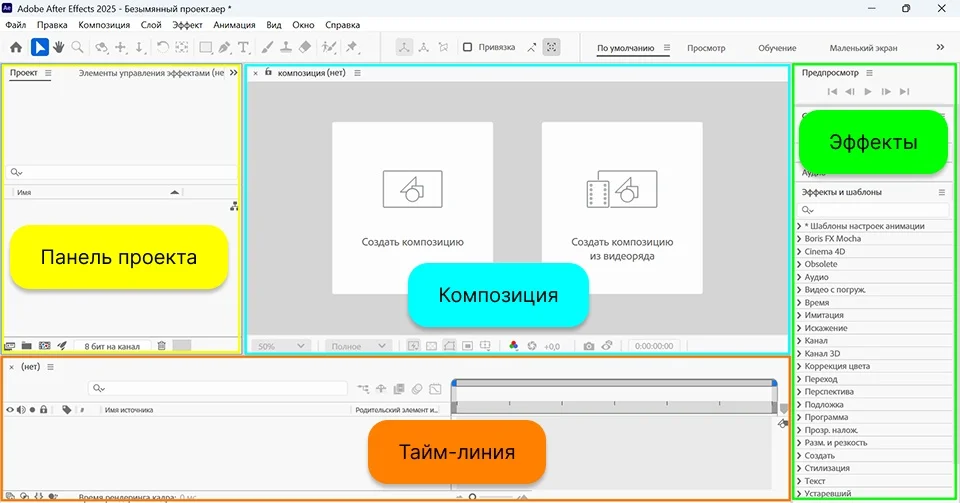Open the 50% magnification dropdown

coord(280,346)
